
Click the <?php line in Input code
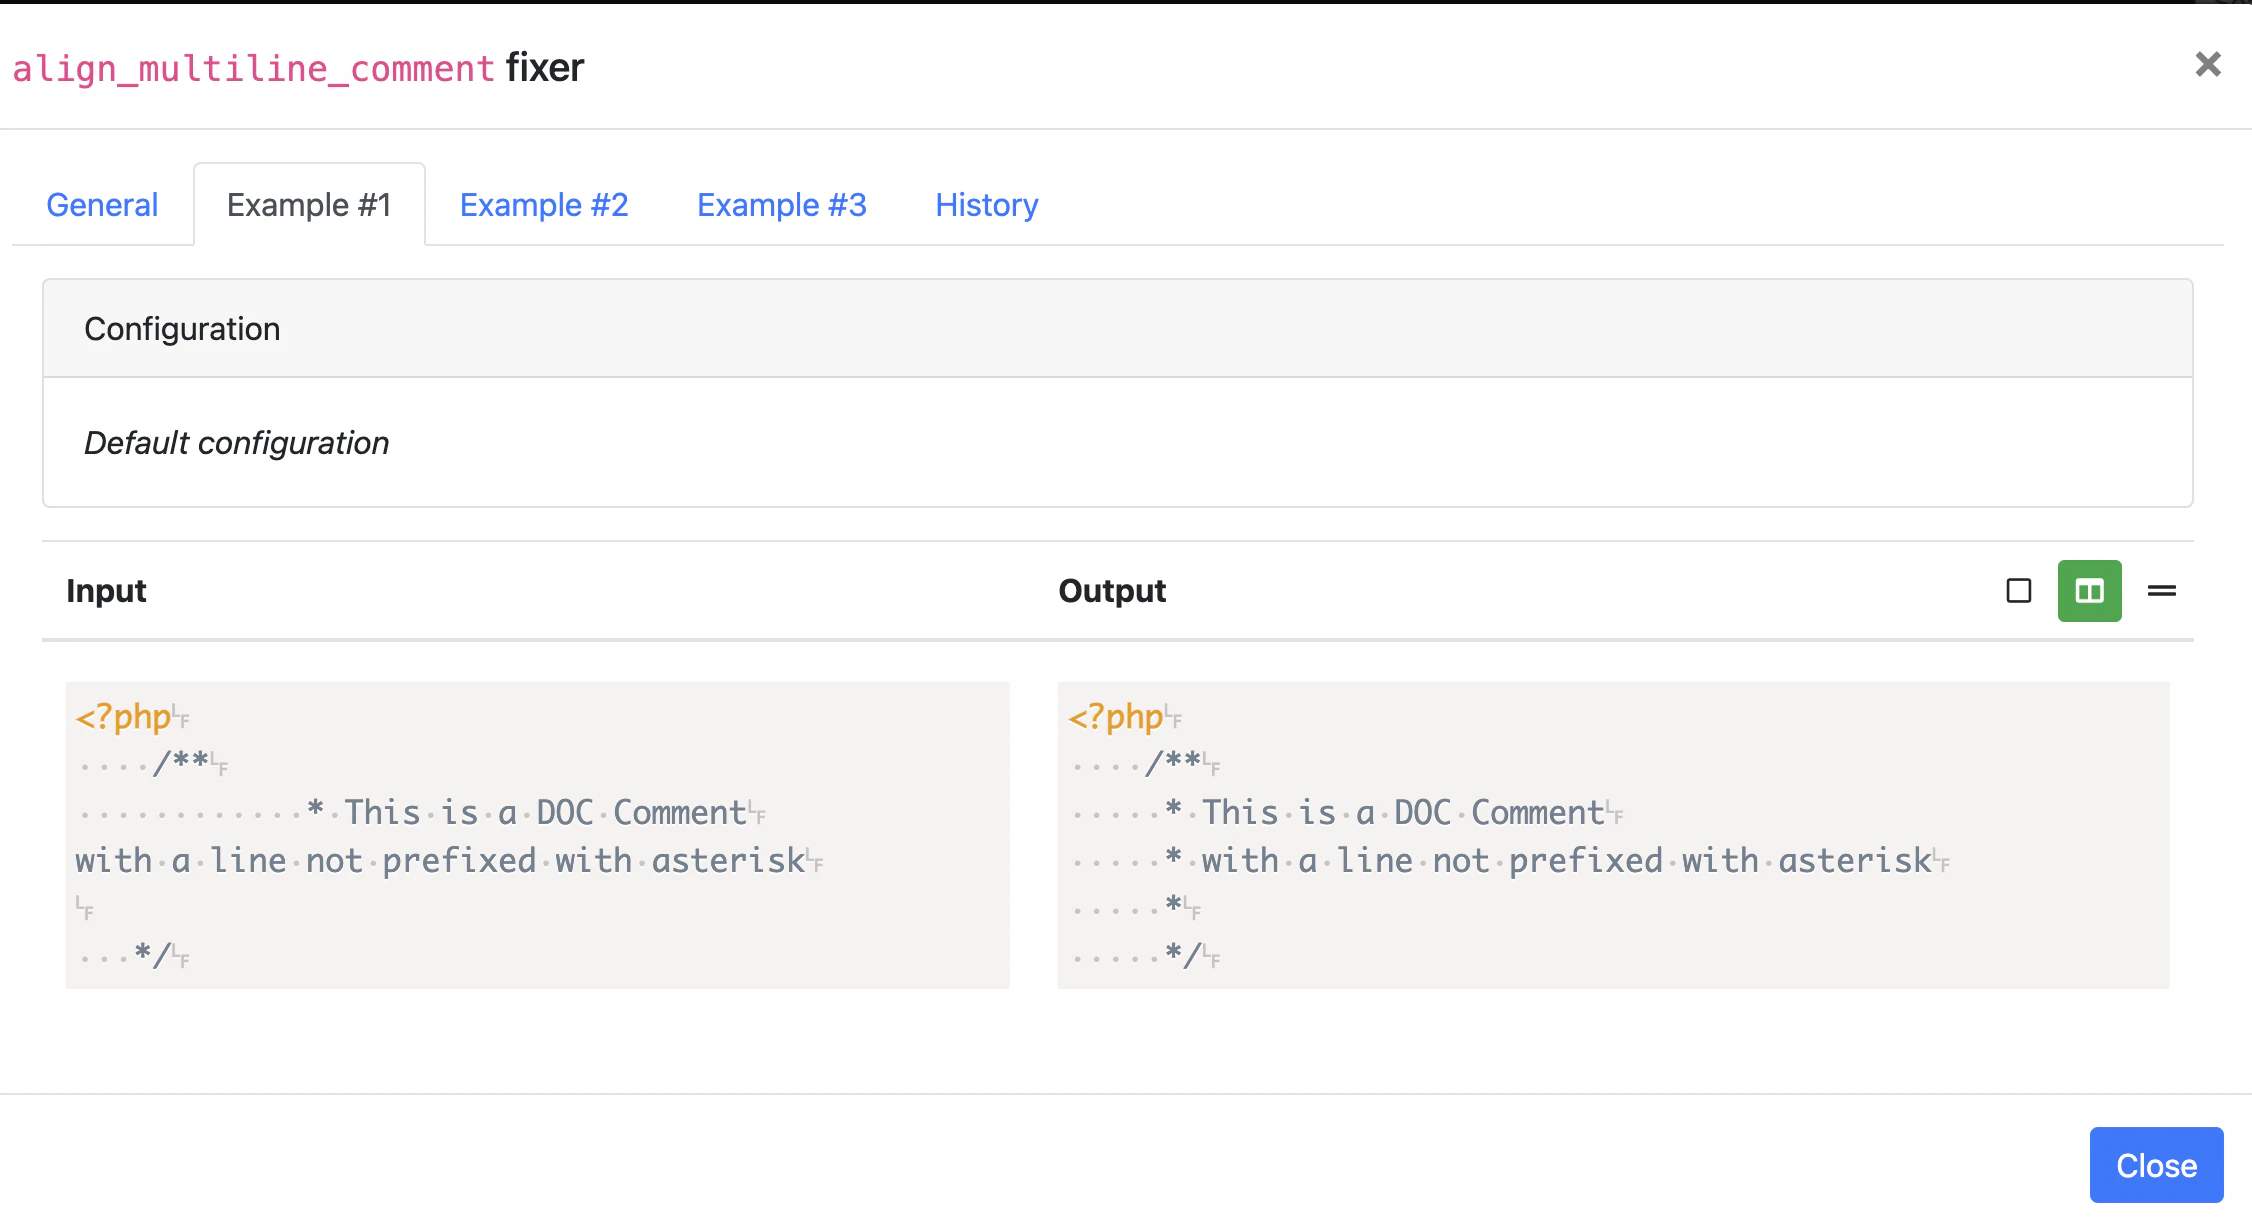132,717
